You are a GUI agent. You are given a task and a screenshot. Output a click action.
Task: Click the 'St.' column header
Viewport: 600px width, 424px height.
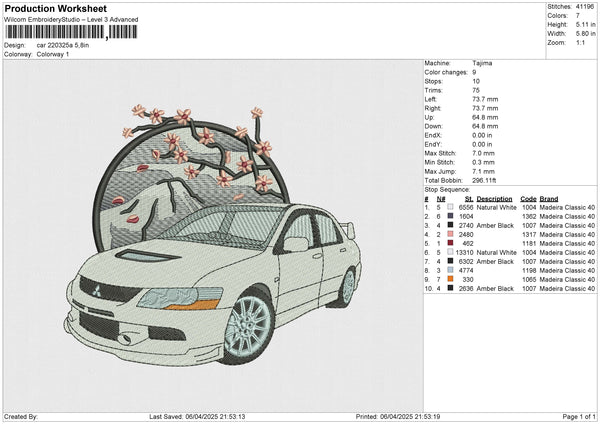[x=469, y=199]
